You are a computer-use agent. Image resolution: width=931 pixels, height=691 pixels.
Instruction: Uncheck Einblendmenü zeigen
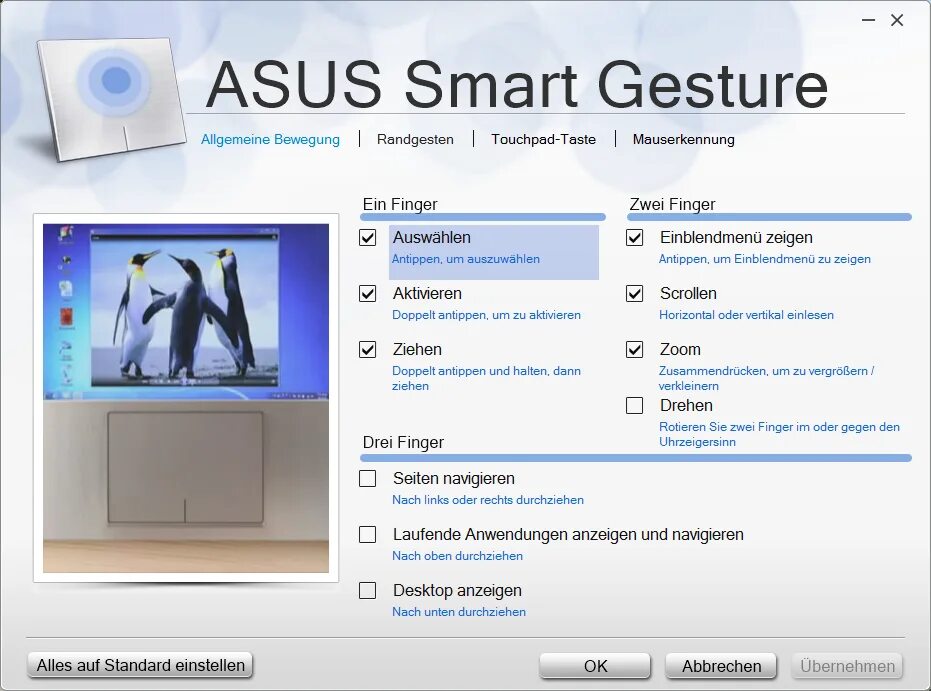pos(635,237)
